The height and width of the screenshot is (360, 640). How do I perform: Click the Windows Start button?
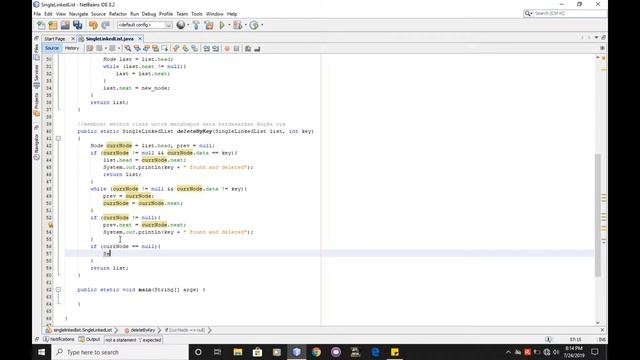click(42, 352)
